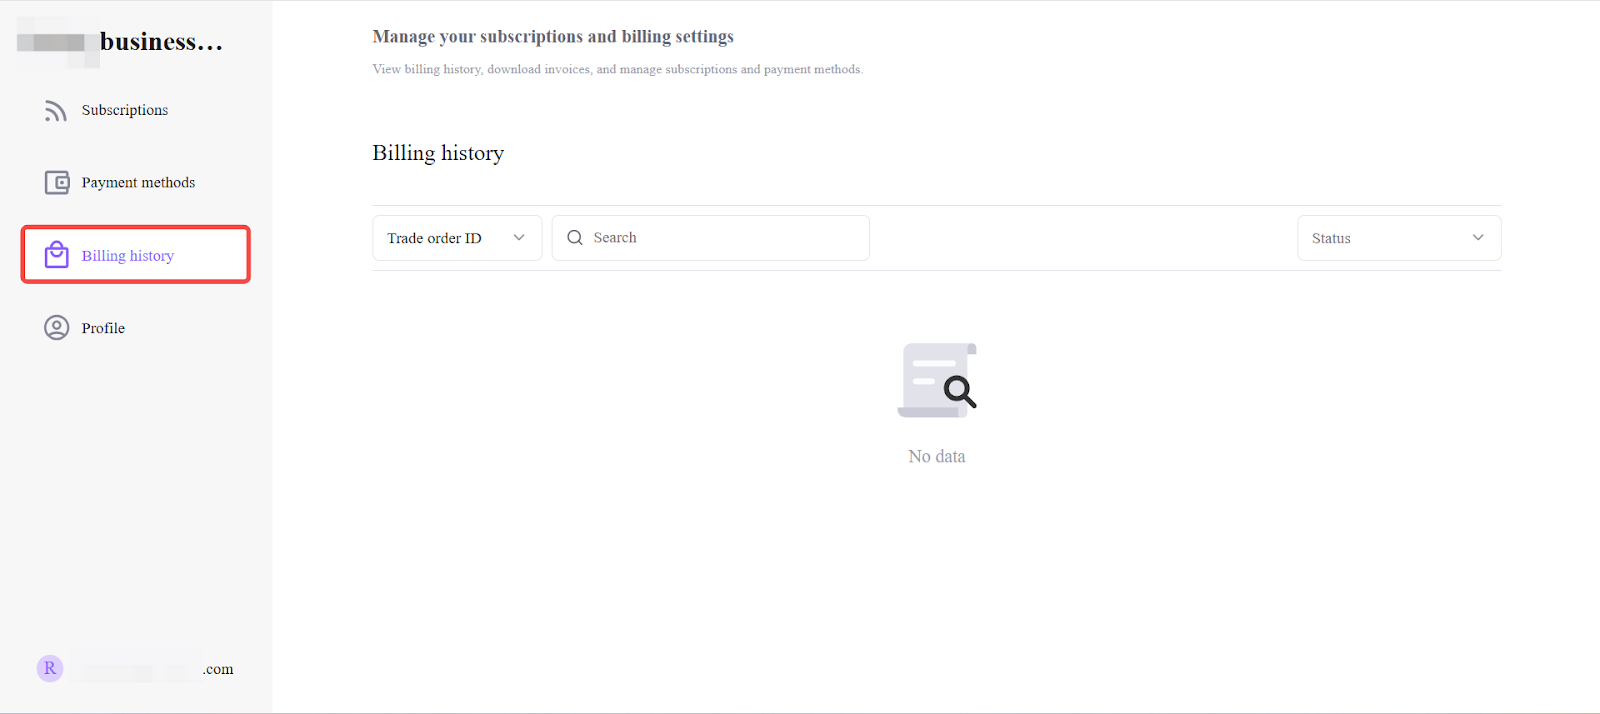Click the "business..." title in the sidebar
Image resolution: width=1600 pixels, height=714 pixels.
pos(161,42)
